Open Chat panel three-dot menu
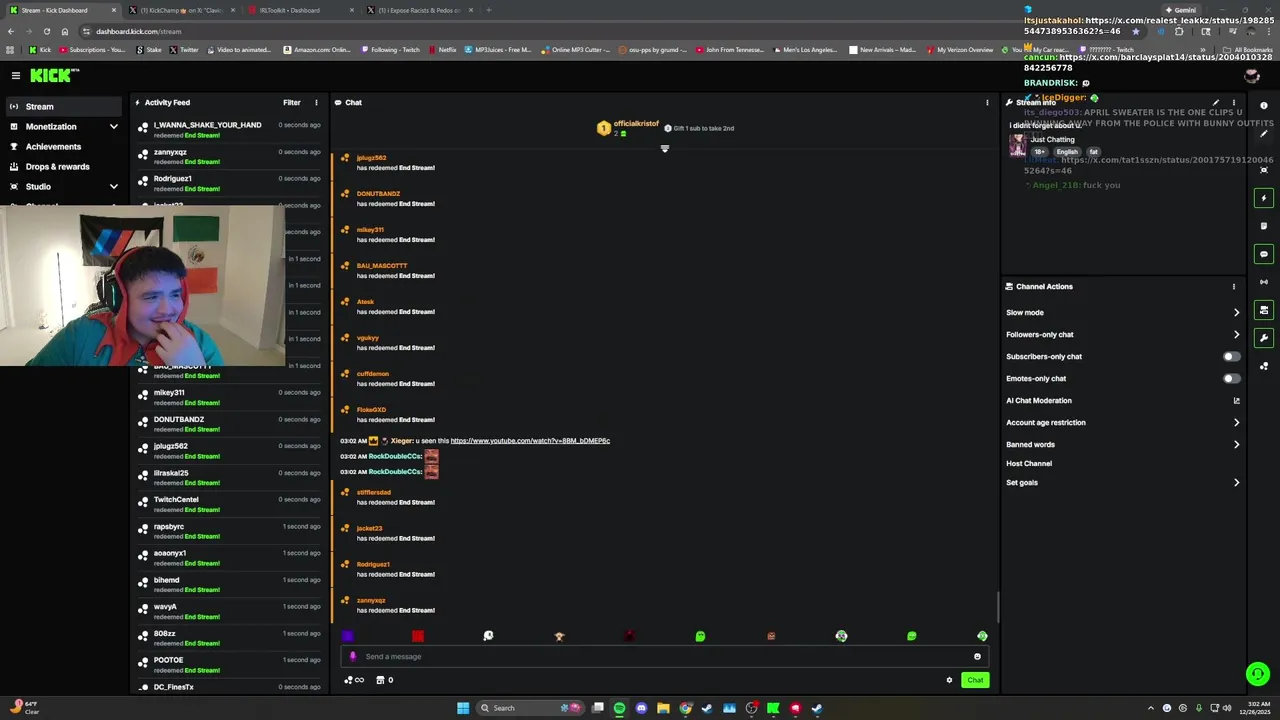This screenshot has width=1280, height=720. [x=987, y=102]
